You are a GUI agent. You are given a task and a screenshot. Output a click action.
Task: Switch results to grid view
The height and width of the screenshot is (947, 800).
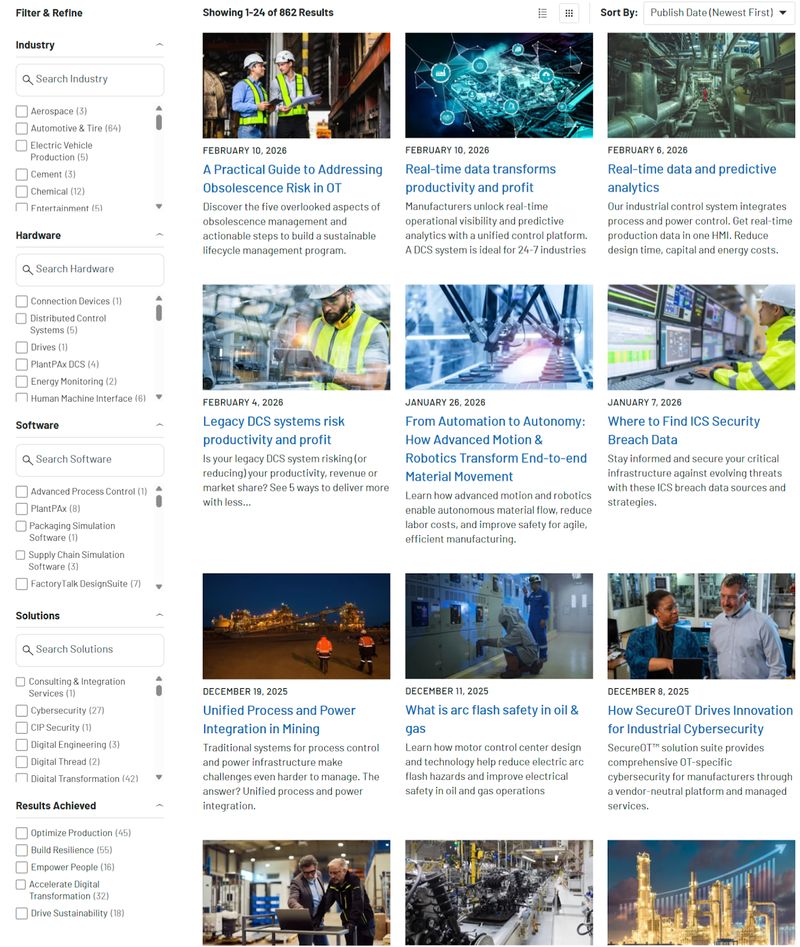tap(568, 13)
